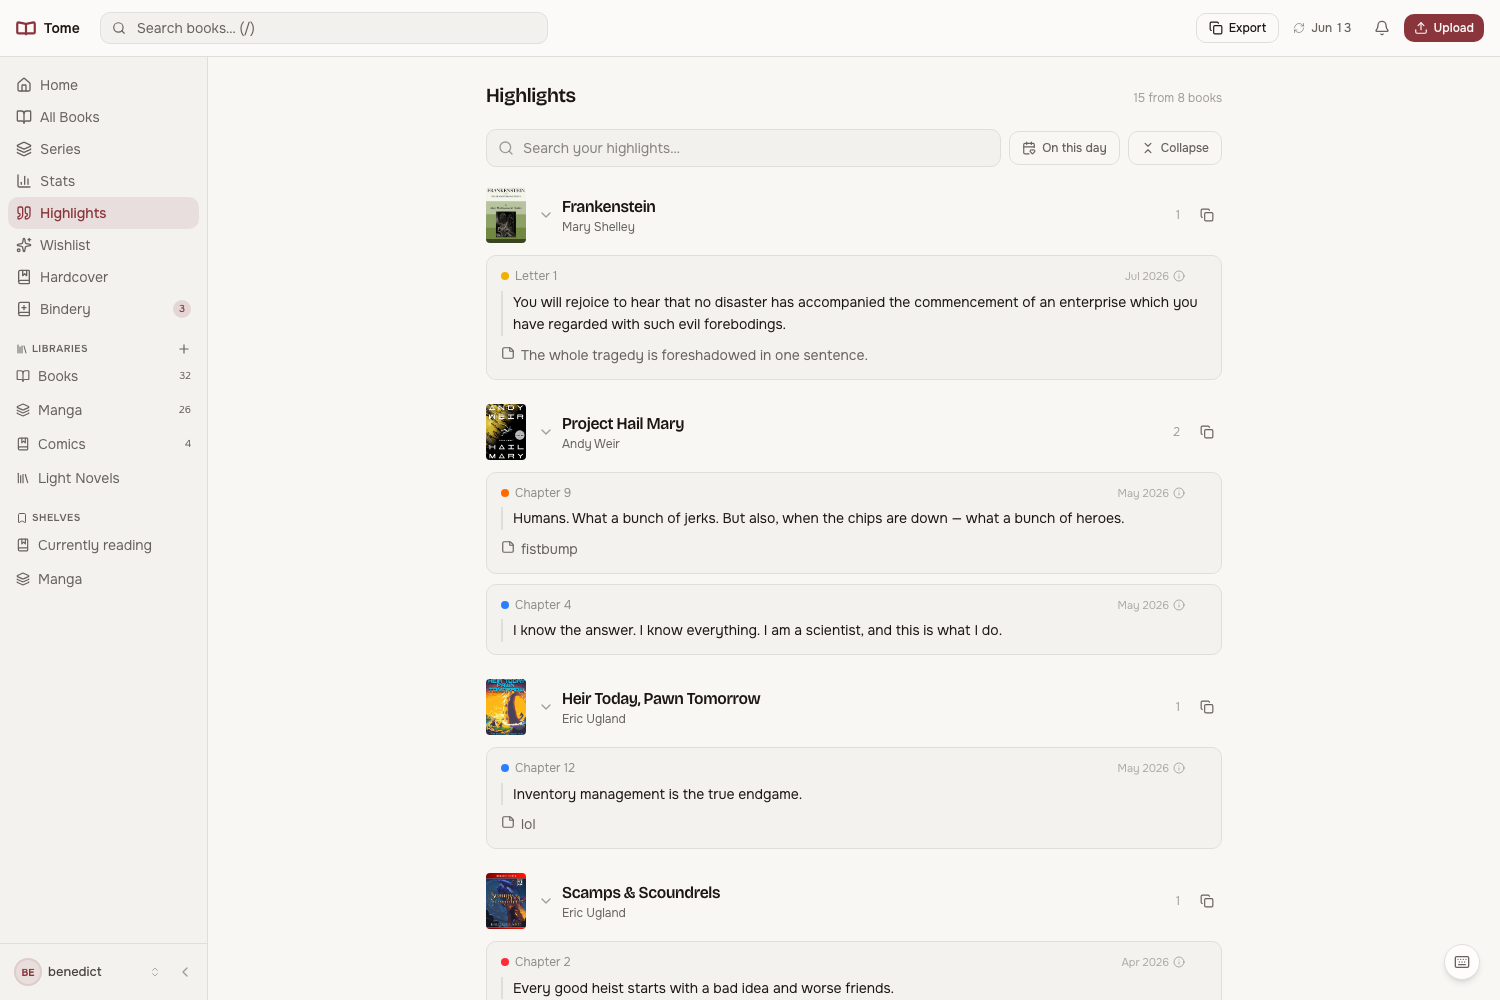Click the sync icon next to Jun 13
Screen dimensions: 1500x1000
point(1299,28)
